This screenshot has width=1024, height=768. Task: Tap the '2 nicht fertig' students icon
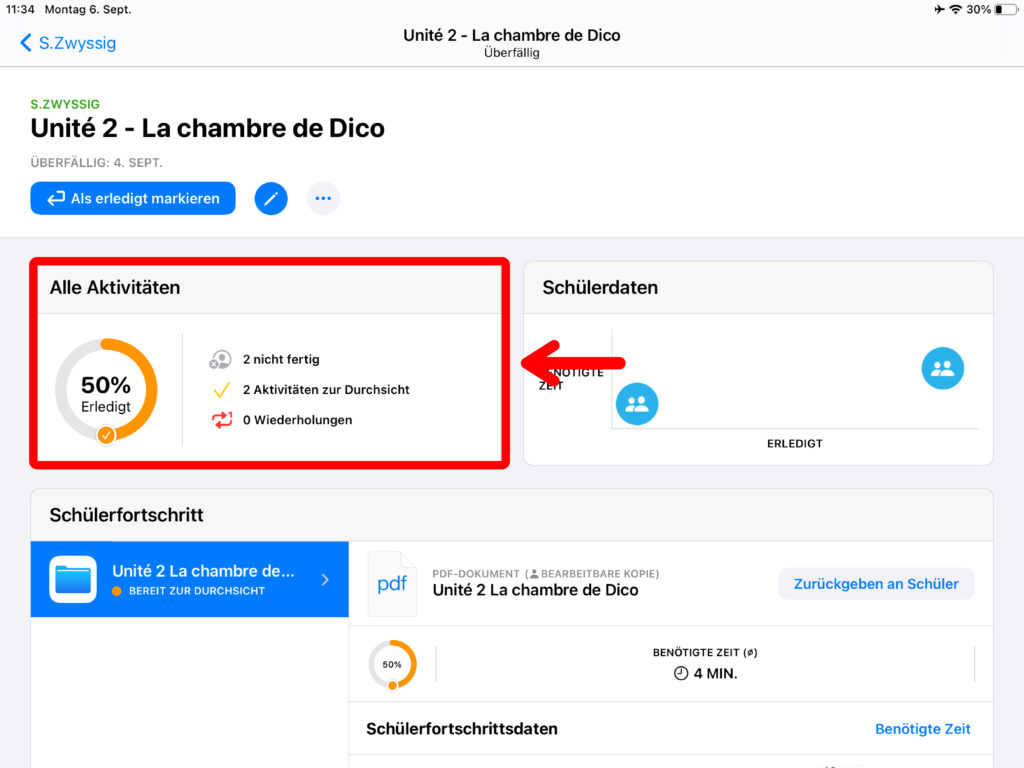click(x=221, y=359)
